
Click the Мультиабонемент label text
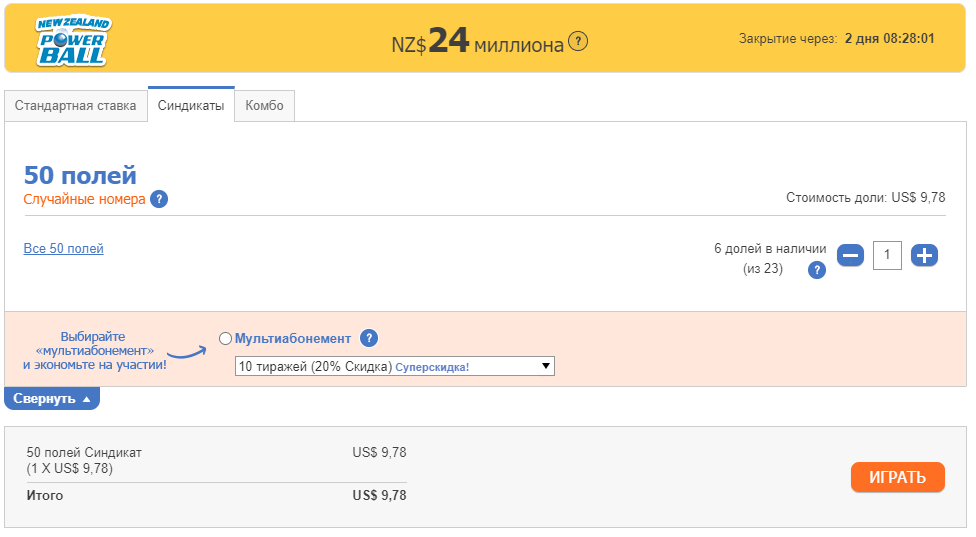pos(293,339)
